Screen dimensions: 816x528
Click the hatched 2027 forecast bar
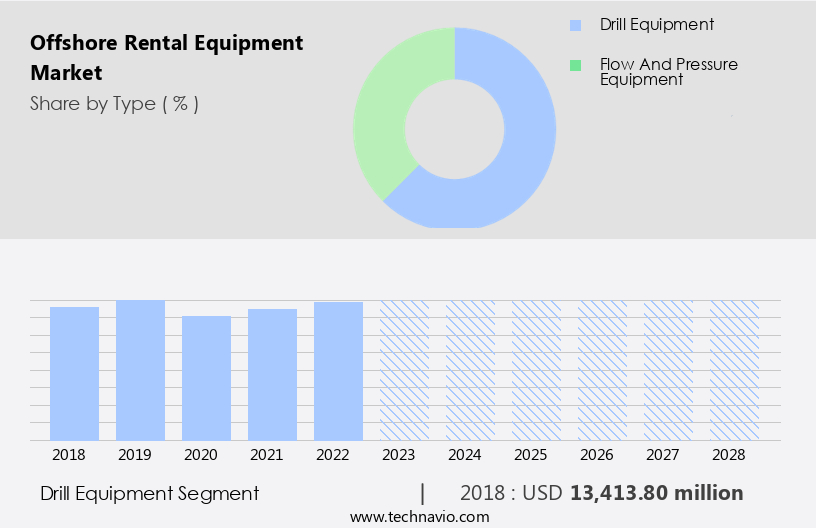pos(668,370)
